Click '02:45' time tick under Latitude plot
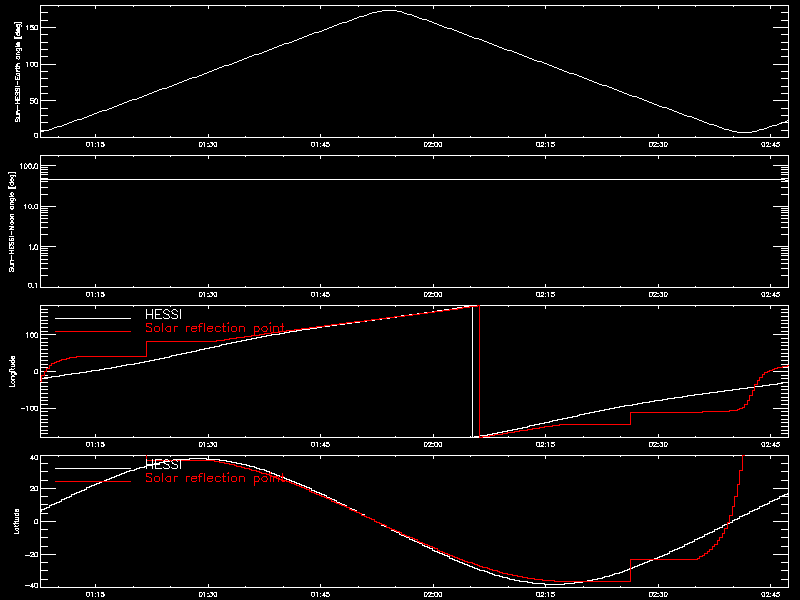The width and height of the screenshot is (800, 600). [770, 595]
